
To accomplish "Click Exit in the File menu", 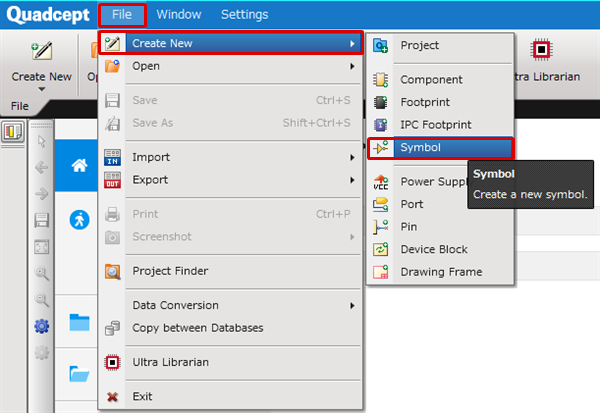I will [x=230, y=397].
